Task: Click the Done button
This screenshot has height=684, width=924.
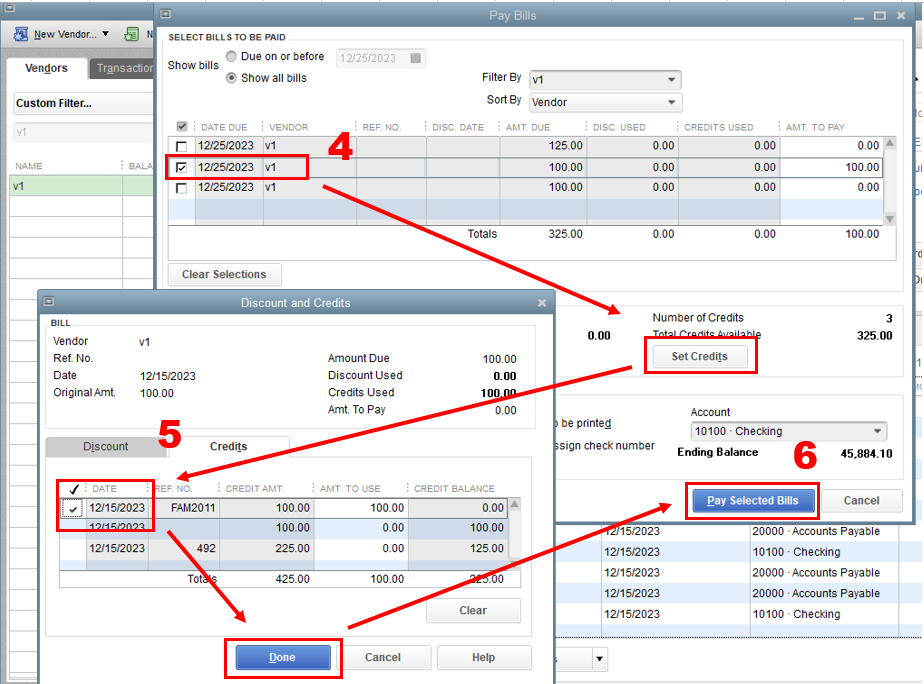Action: click(x=283, y=657)
